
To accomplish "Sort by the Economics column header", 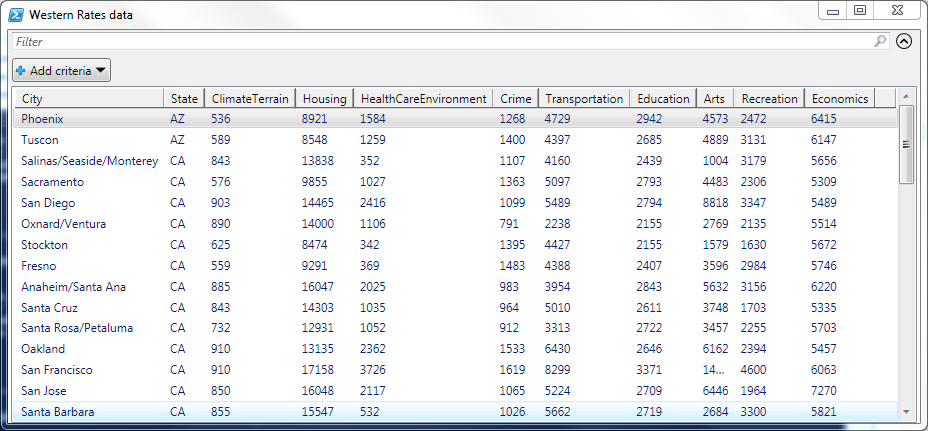I will point(840,98).
